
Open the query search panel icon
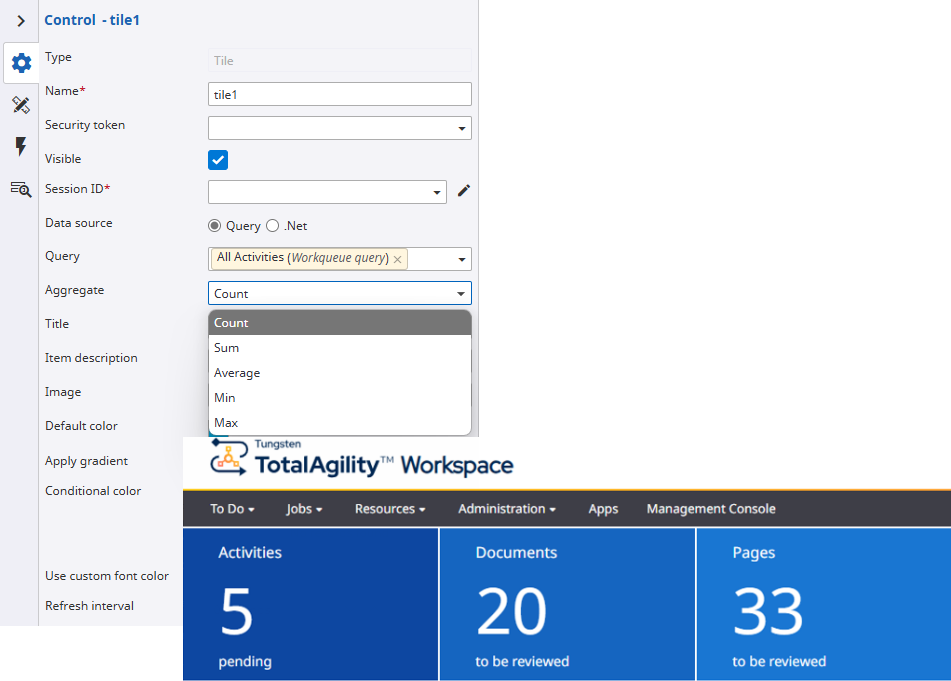point(20,189)
